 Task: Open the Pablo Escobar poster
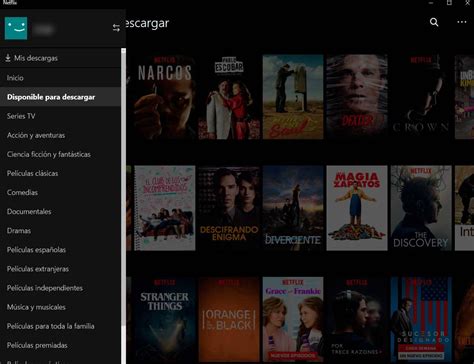[229, 97]
